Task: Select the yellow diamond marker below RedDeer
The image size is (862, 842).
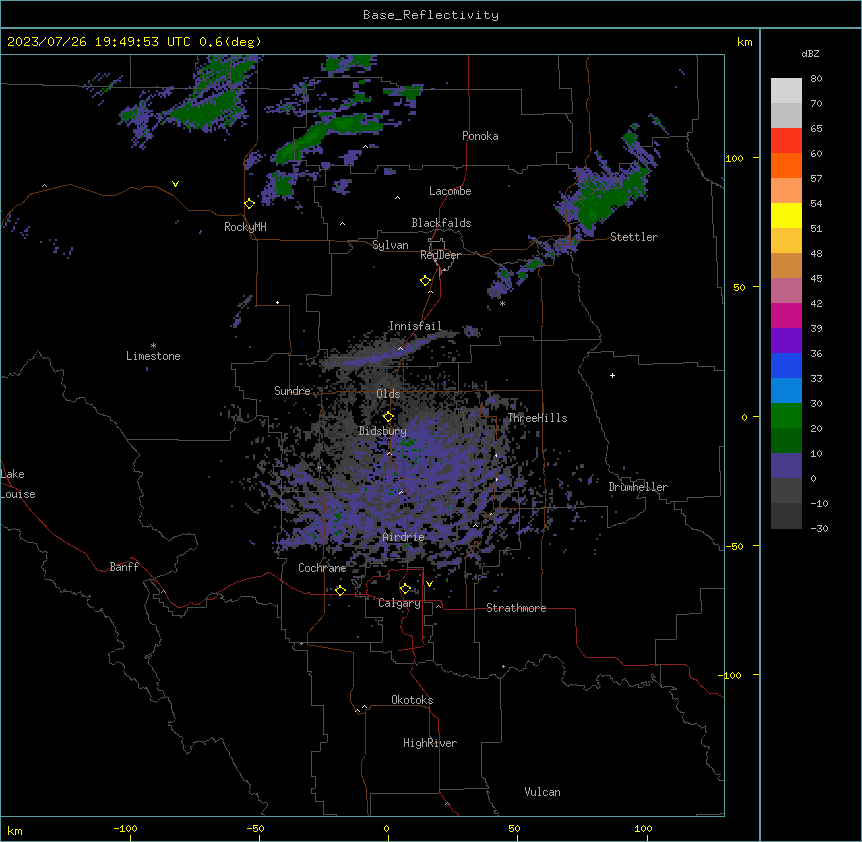Action: tap(426, 281)
